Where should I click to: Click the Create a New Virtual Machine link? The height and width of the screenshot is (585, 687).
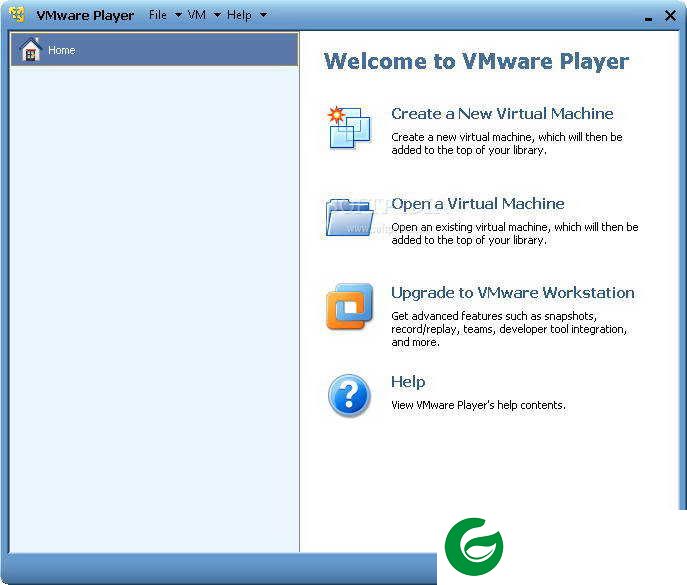[502, 114]
